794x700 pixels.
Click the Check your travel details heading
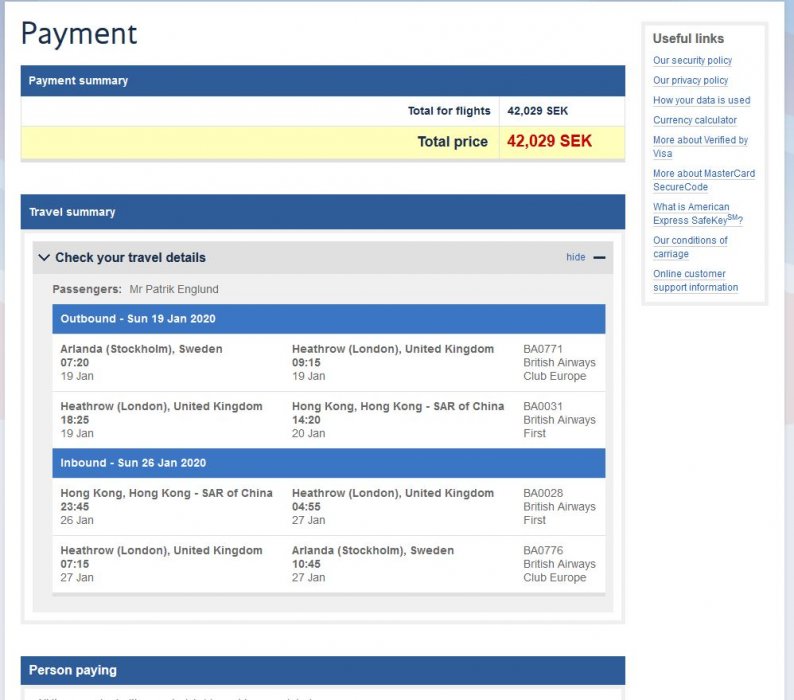pos(130,258)
